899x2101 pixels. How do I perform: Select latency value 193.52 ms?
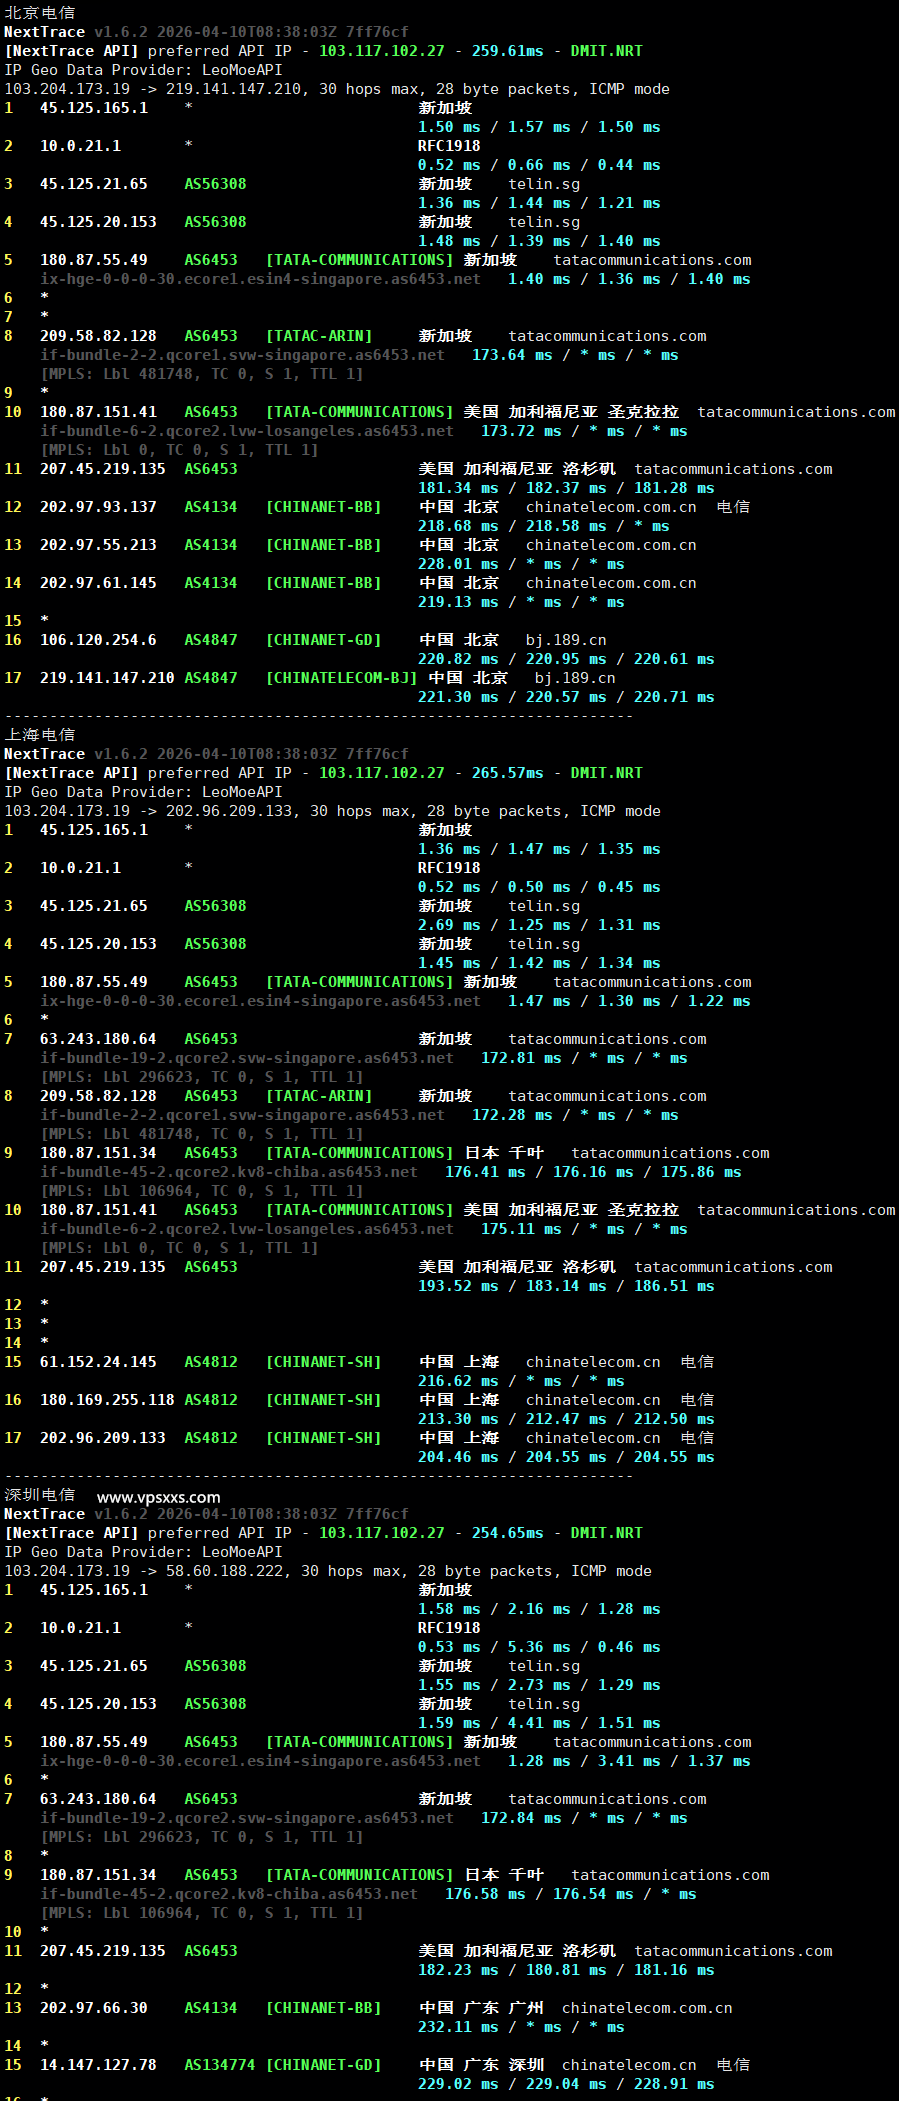pos(458,1286)
